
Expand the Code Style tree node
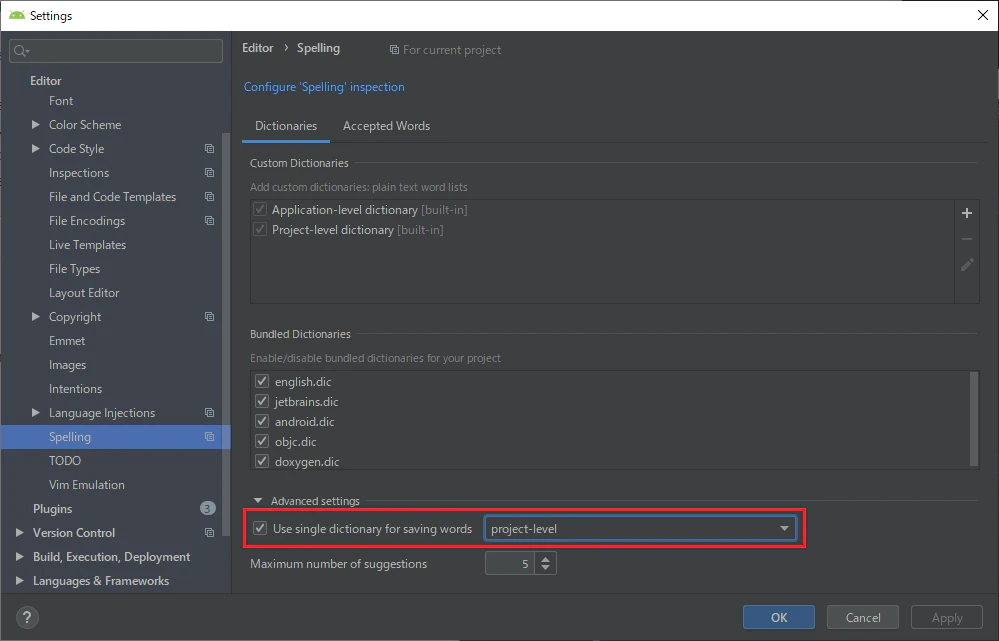coord(36,148)
